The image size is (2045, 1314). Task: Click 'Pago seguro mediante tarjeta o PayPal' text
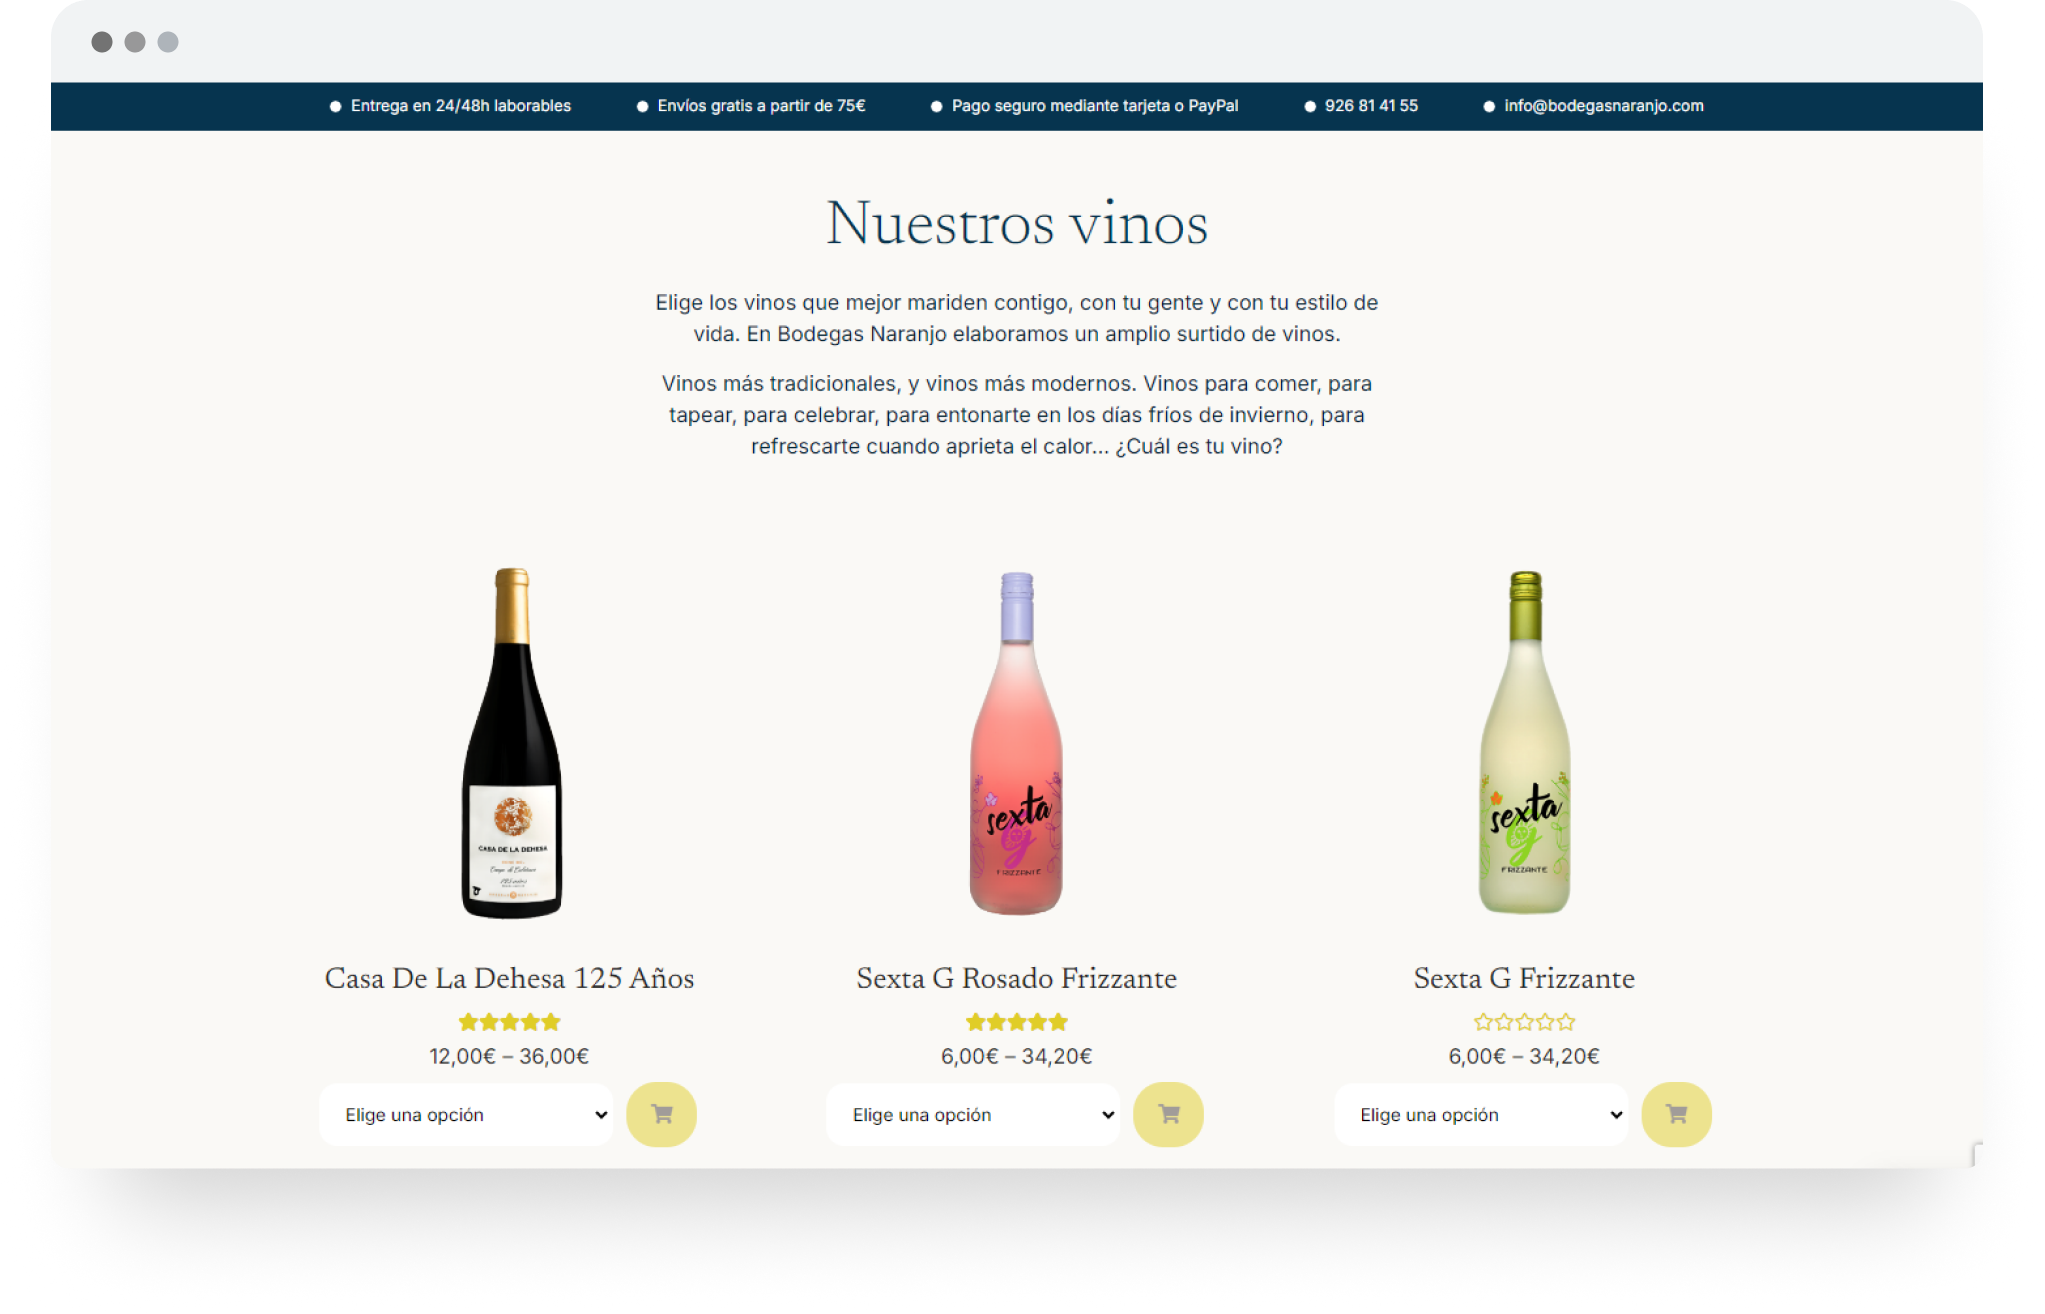pos(1094,106)
